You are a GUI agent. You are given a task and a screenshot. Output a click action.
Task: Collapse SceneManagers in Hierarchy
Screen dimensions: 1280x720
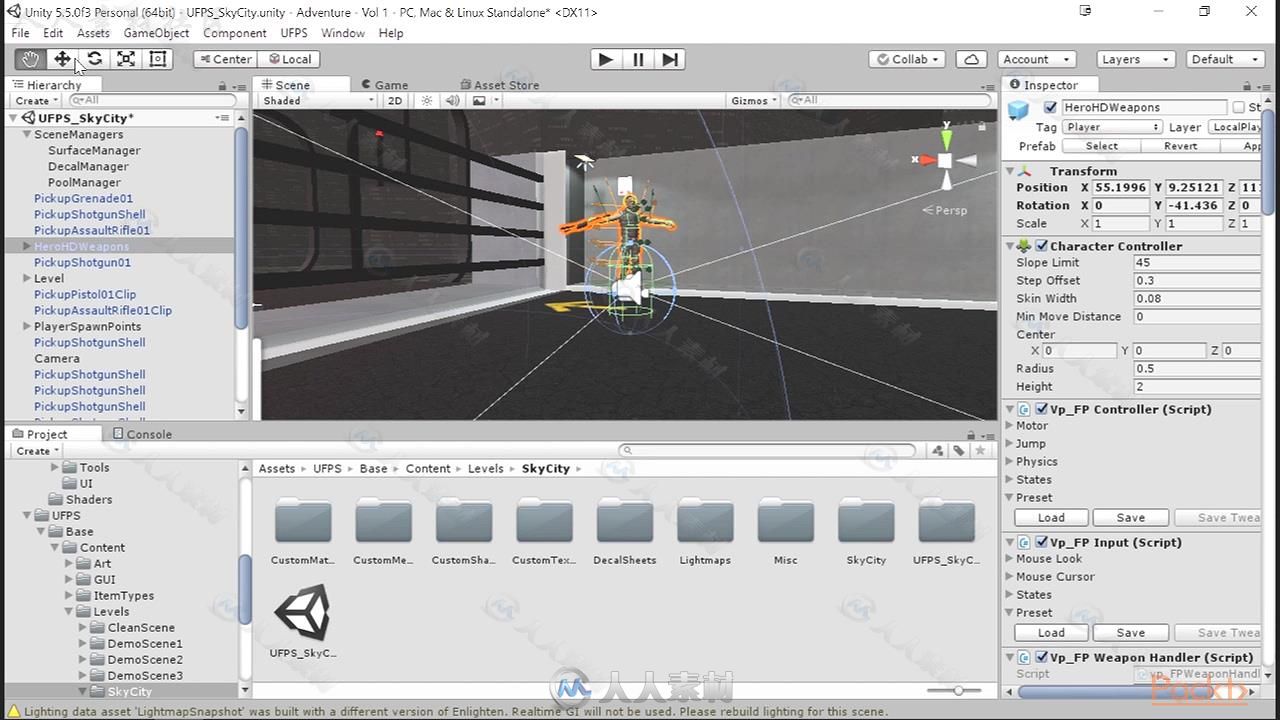pyautogui.click(x=27, y=134)
